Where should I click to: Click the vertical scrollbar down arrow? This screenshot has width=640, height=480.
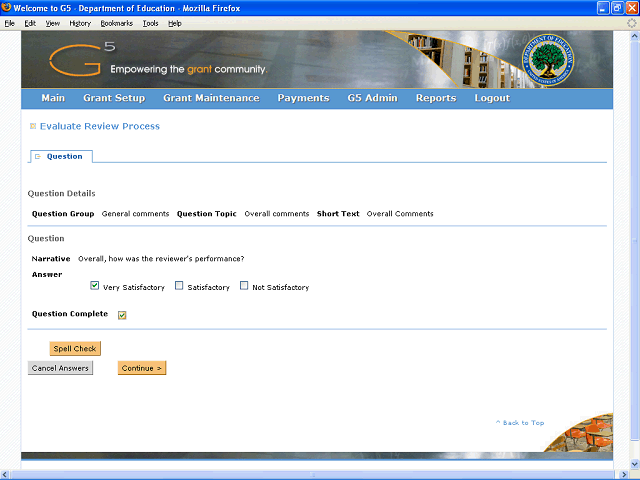634,464
